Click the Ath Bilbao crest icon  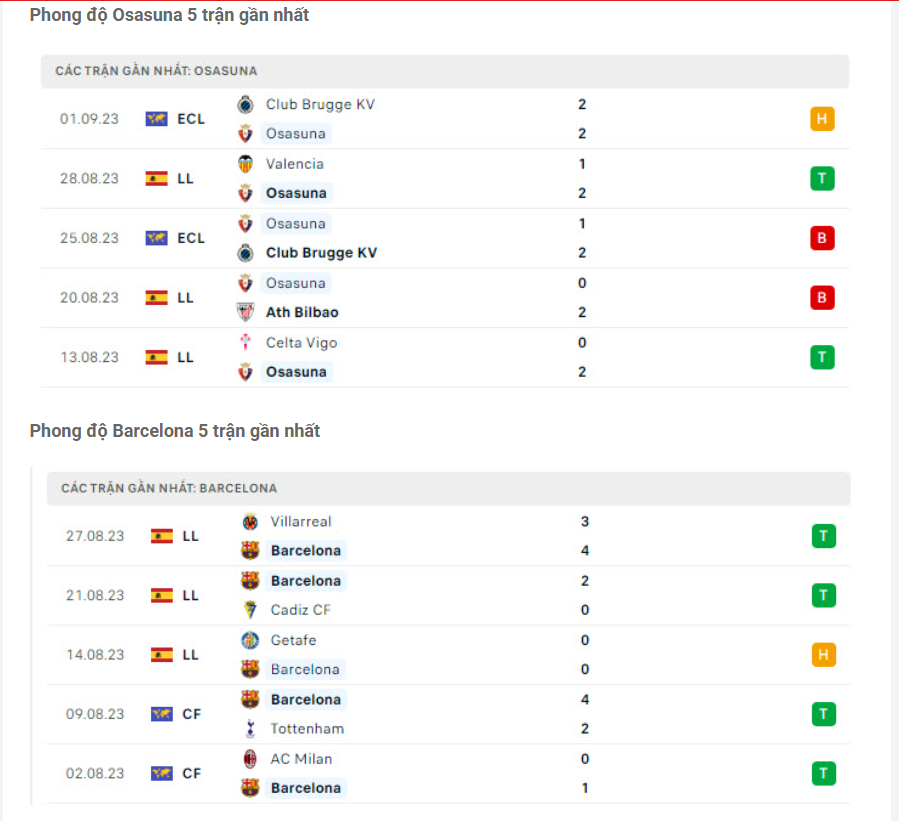(x=246, y=312)
